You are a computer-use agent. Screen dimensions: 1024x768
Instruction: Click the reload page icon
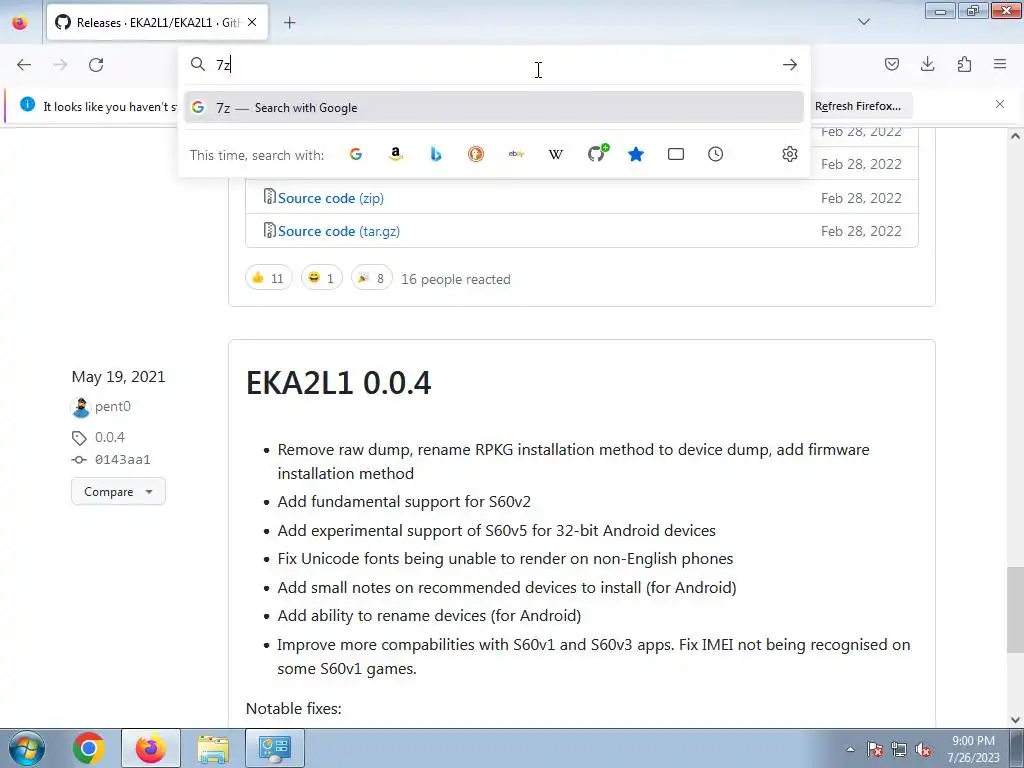pyautogui.click(x=96, y=65)
